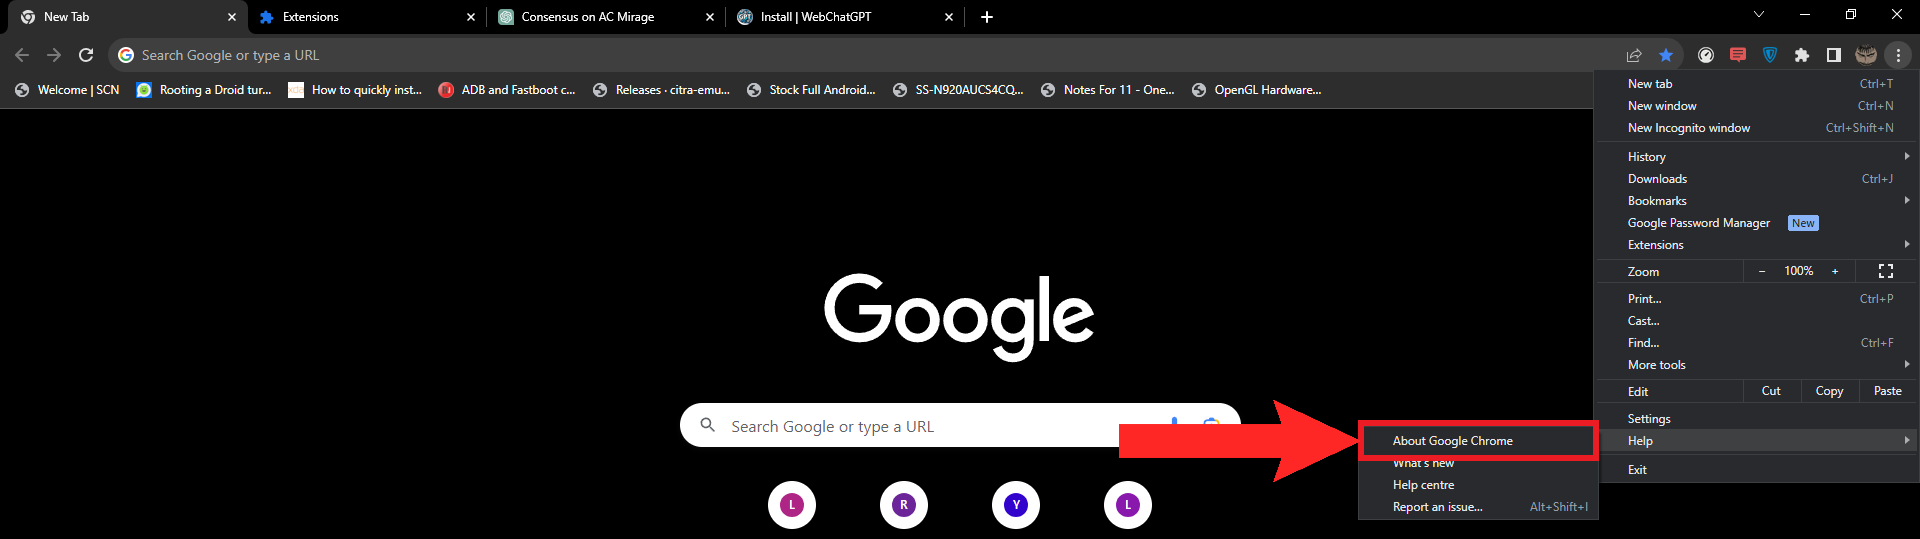1920x539 pixels.
Task: Expand the Help submenu
Action: coord(1756,441)
